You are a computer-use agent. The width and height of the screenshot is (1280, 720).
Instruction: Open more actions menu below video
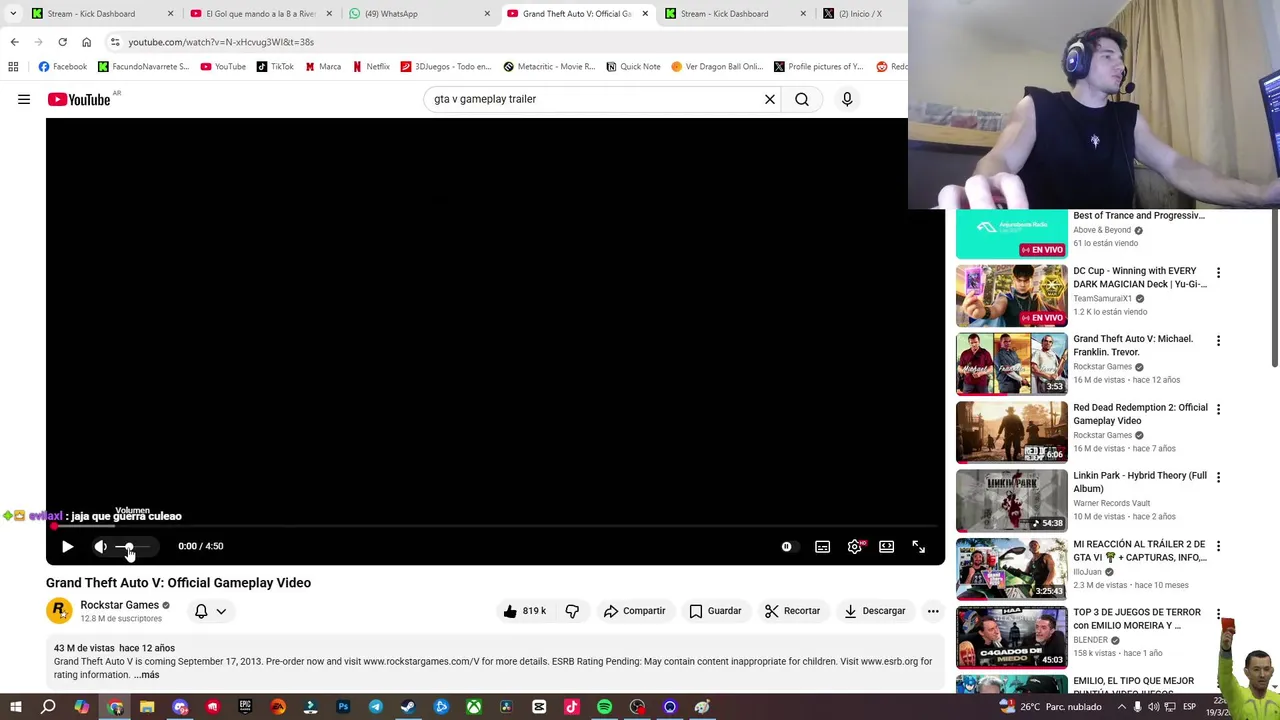[x=933, y=611]
